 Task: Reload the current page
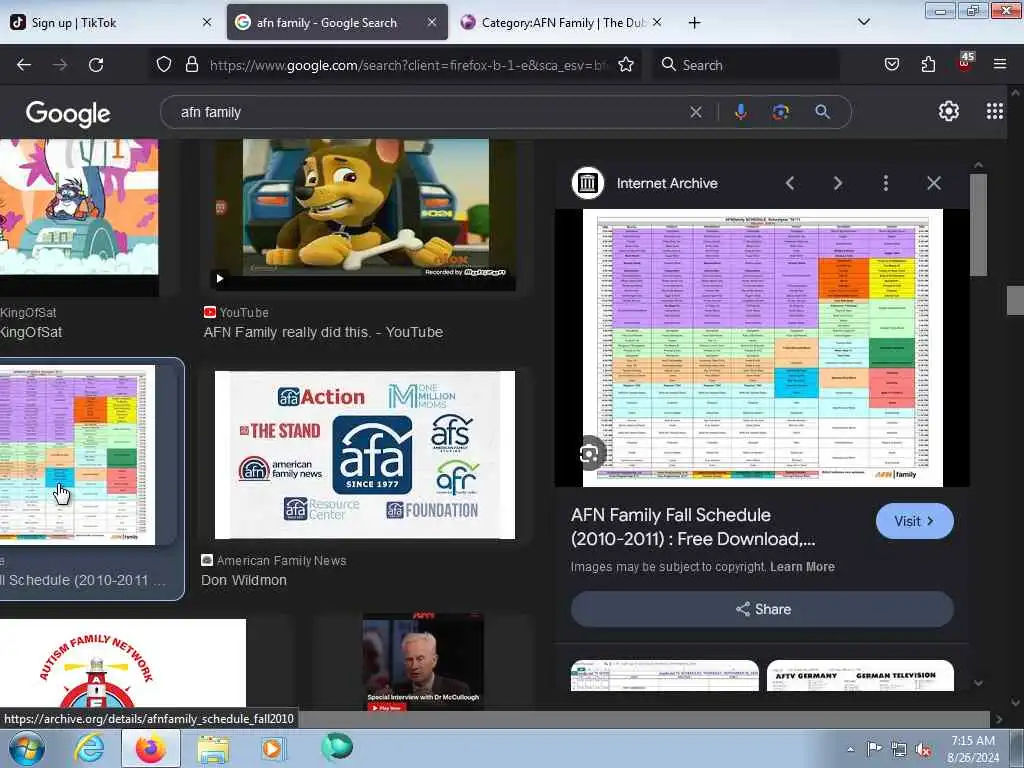[96, 65]
